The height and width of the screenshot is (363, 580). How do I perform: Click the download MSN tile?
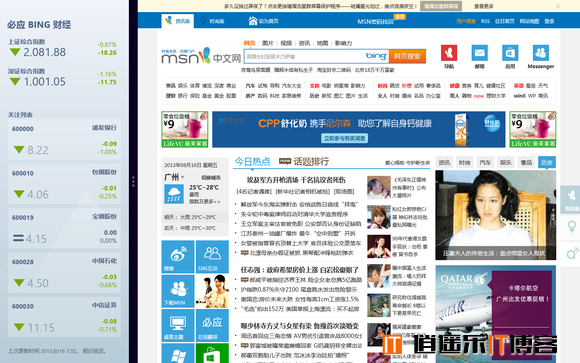click(x=178, y=291)
